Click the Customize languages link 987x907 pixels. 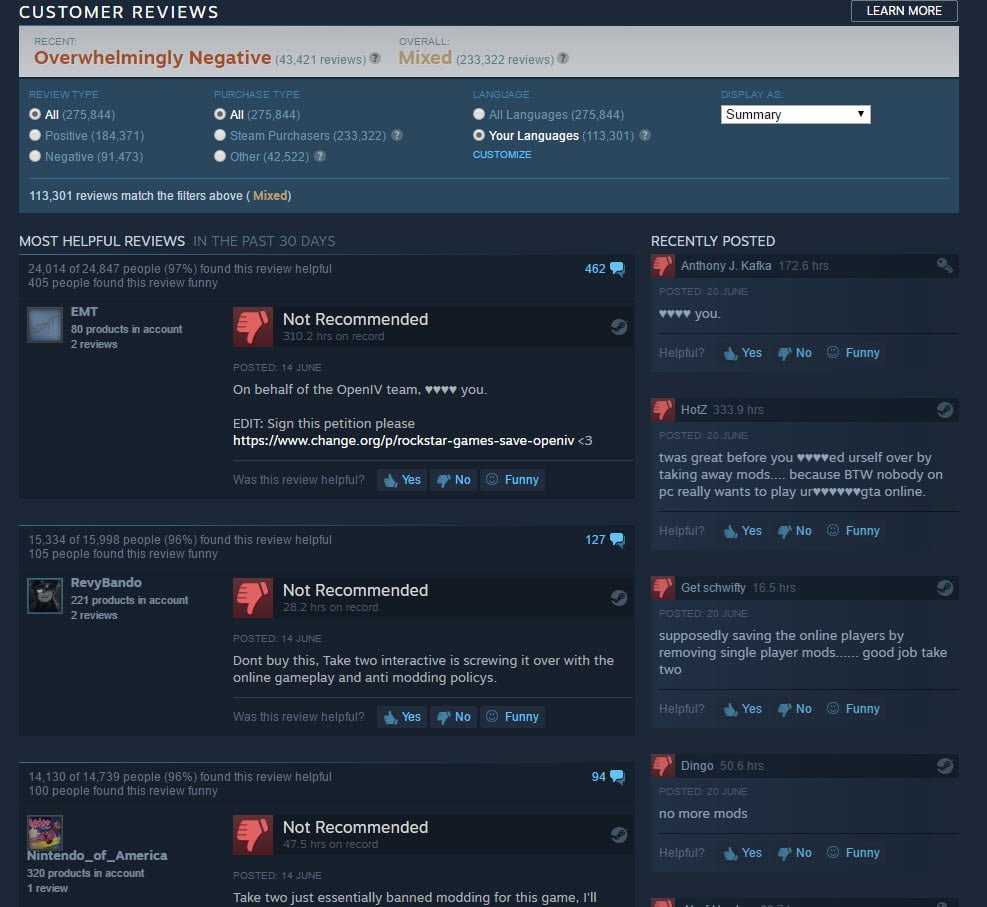click(502, 155)
